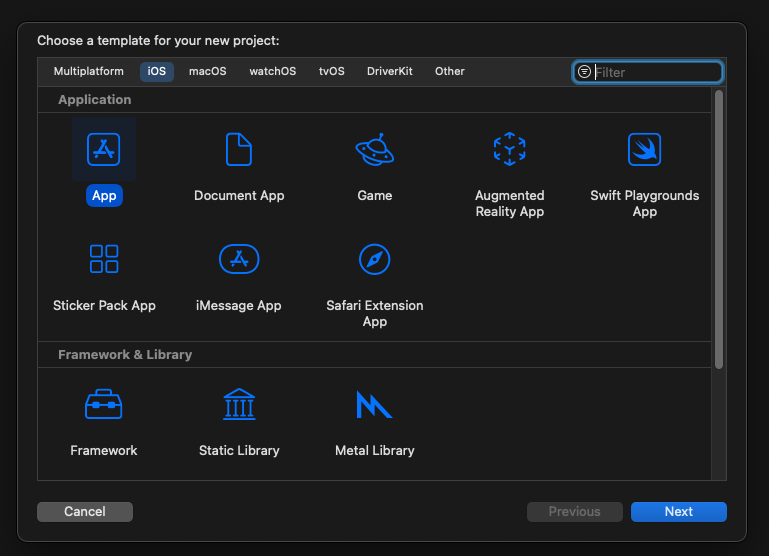Viewport: 769px width, 556px height.
Task: Click the "Safari Extension App" label
Action: click(375, 313)
